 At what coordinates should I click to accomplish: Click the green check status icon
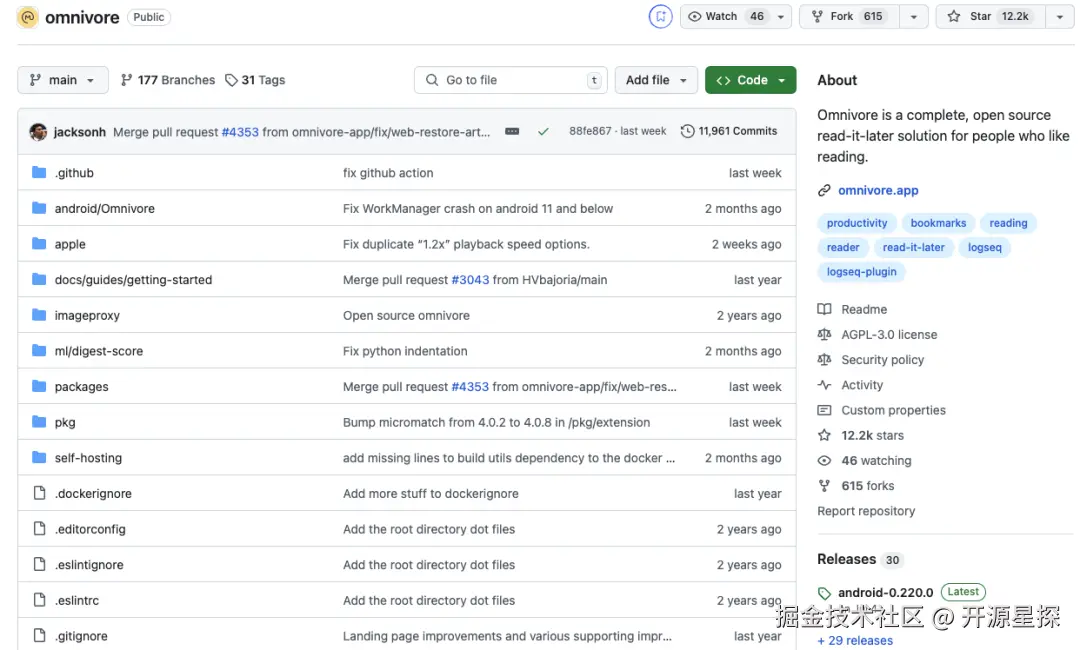[543, 131]
